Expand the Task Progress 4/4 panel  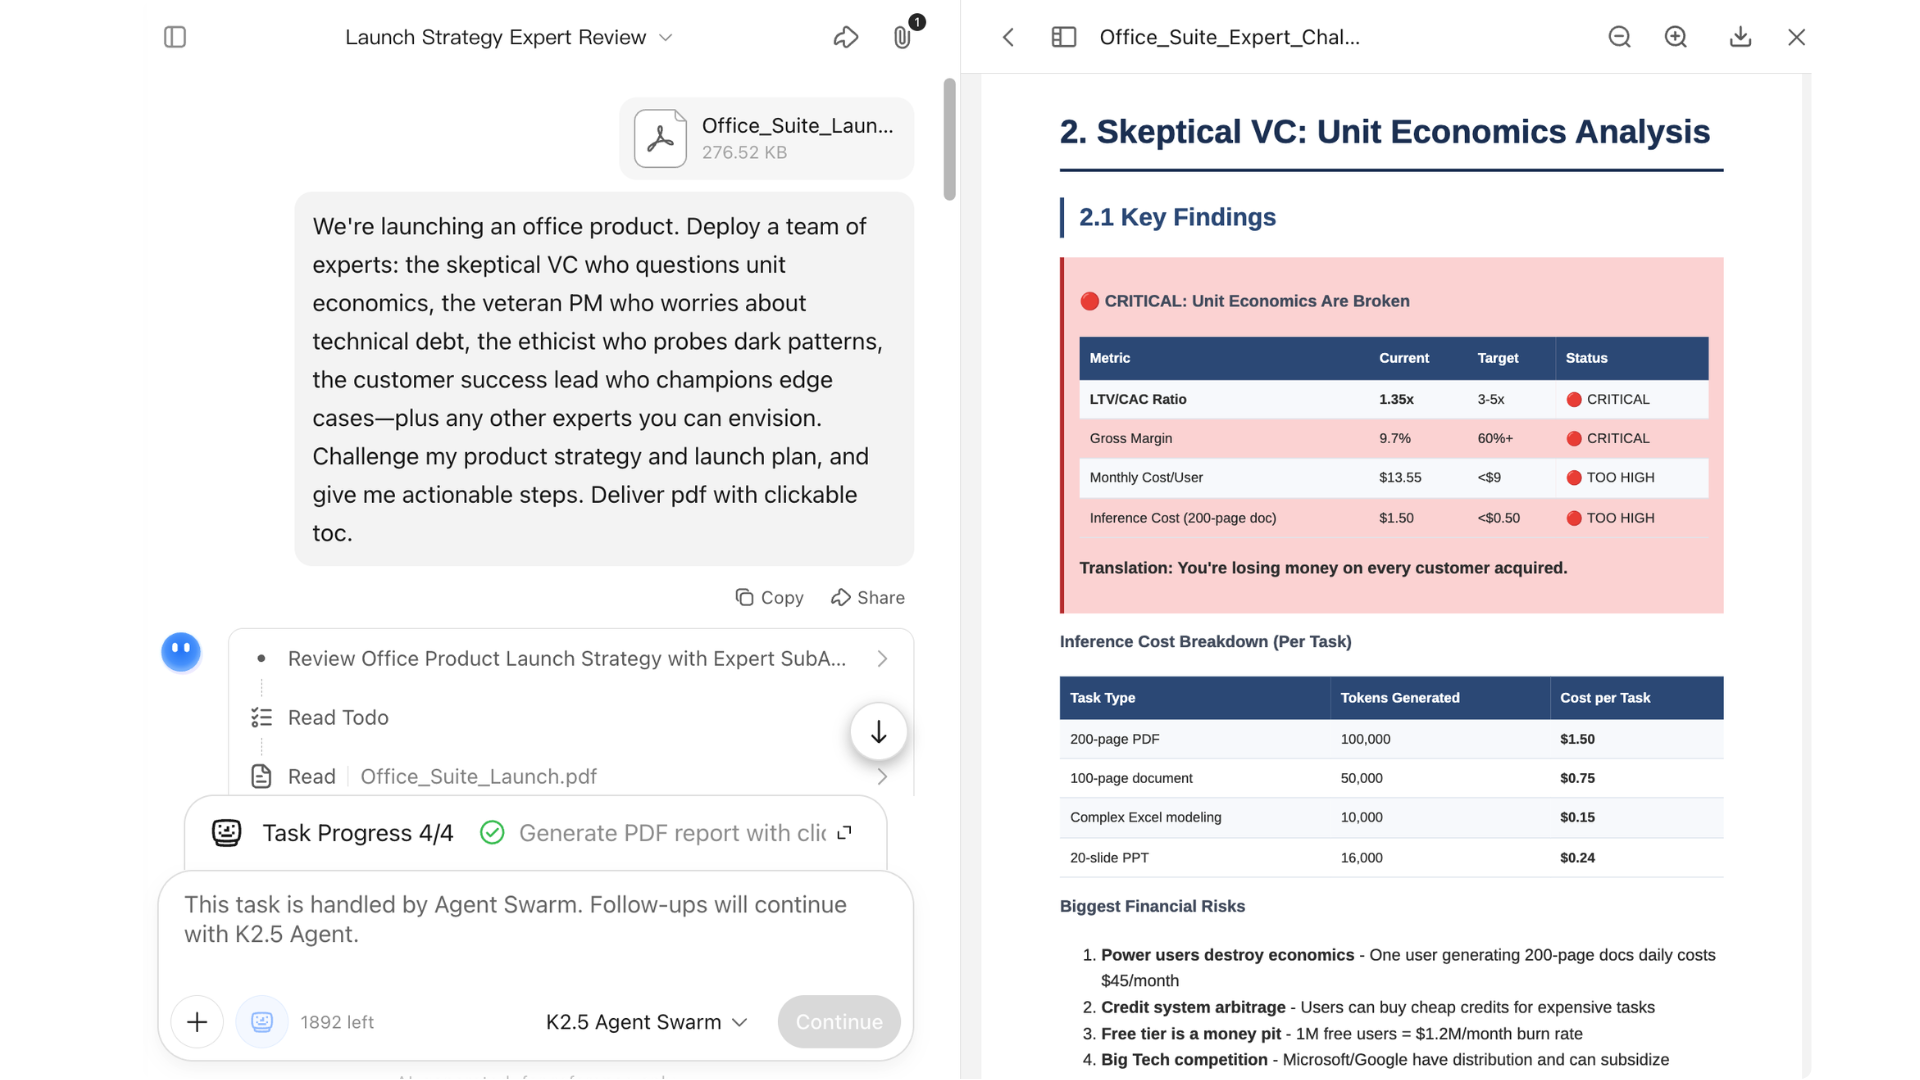(x=845, y=832)
